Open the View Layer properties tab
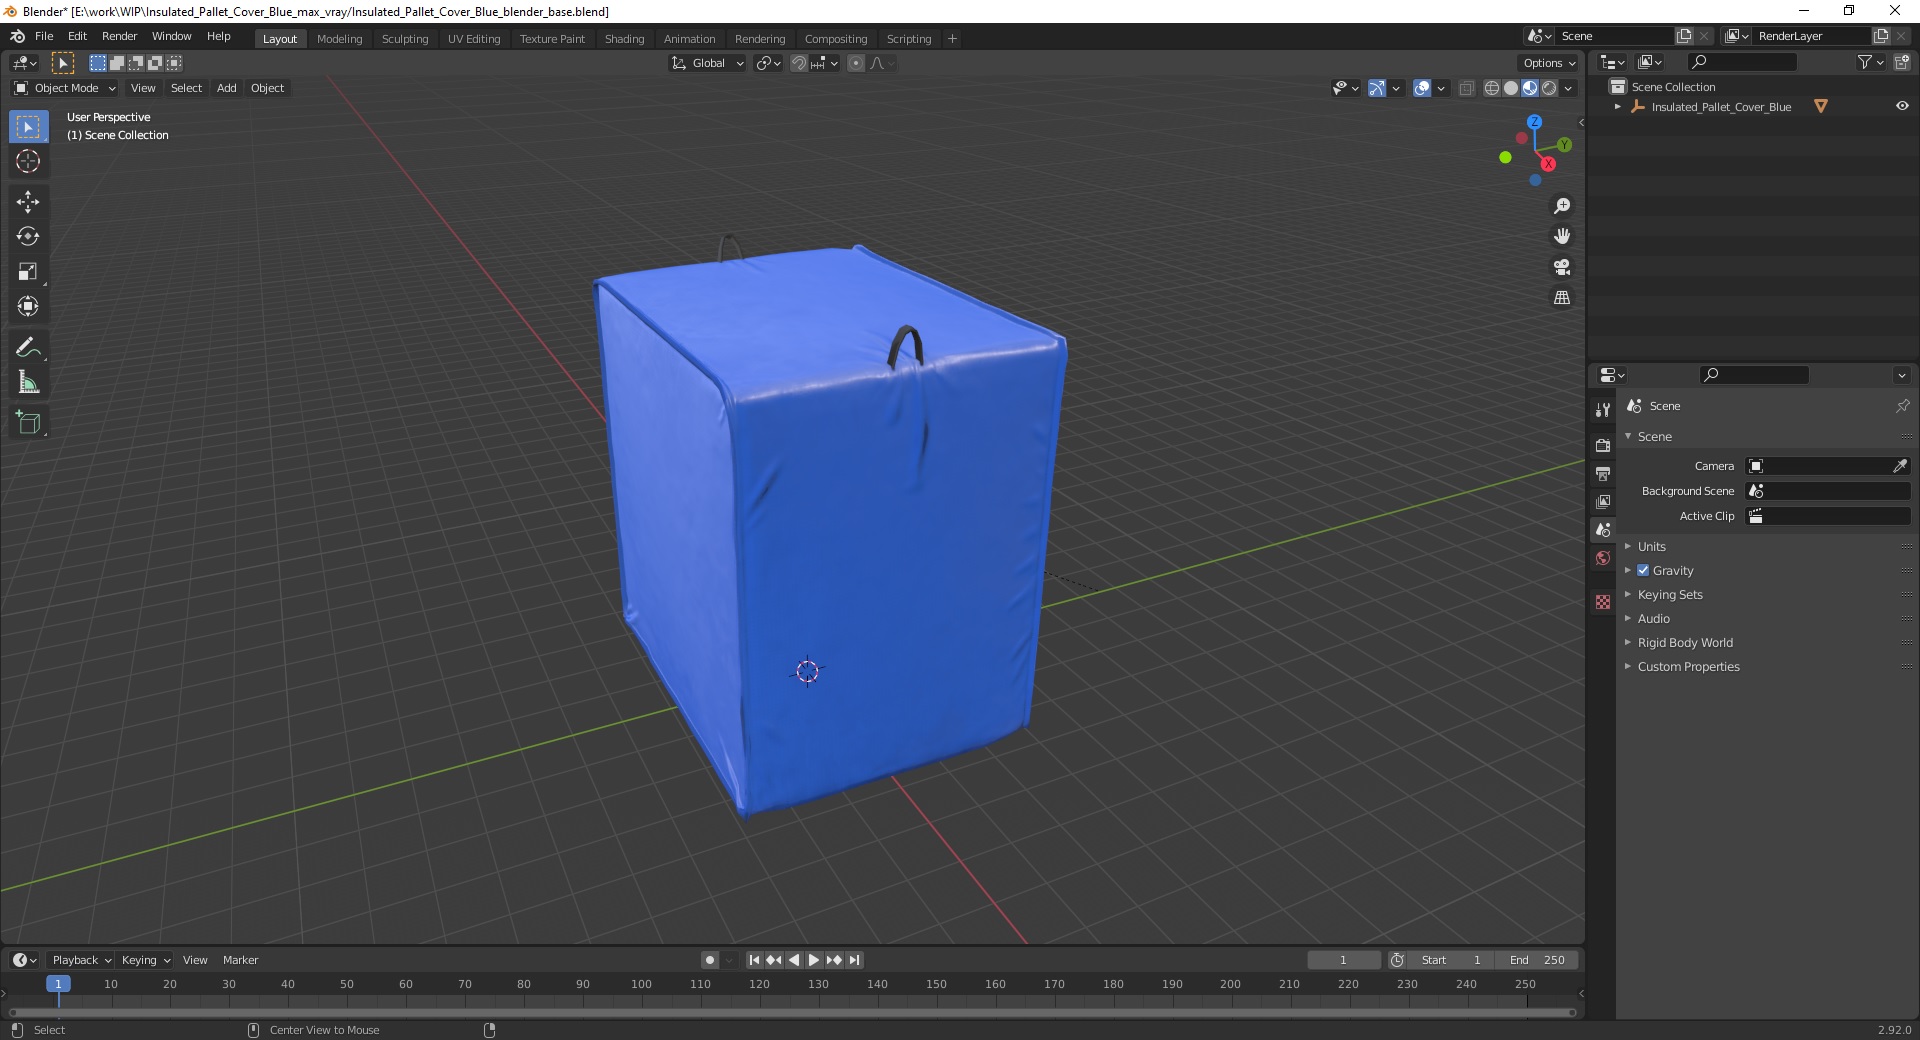 [1603, 501]
